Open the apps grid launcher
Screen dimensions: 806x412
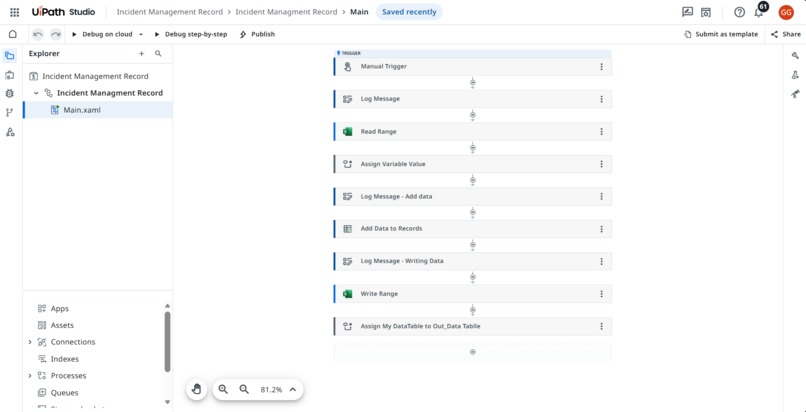pyautogui.click(x=14, y=12)
